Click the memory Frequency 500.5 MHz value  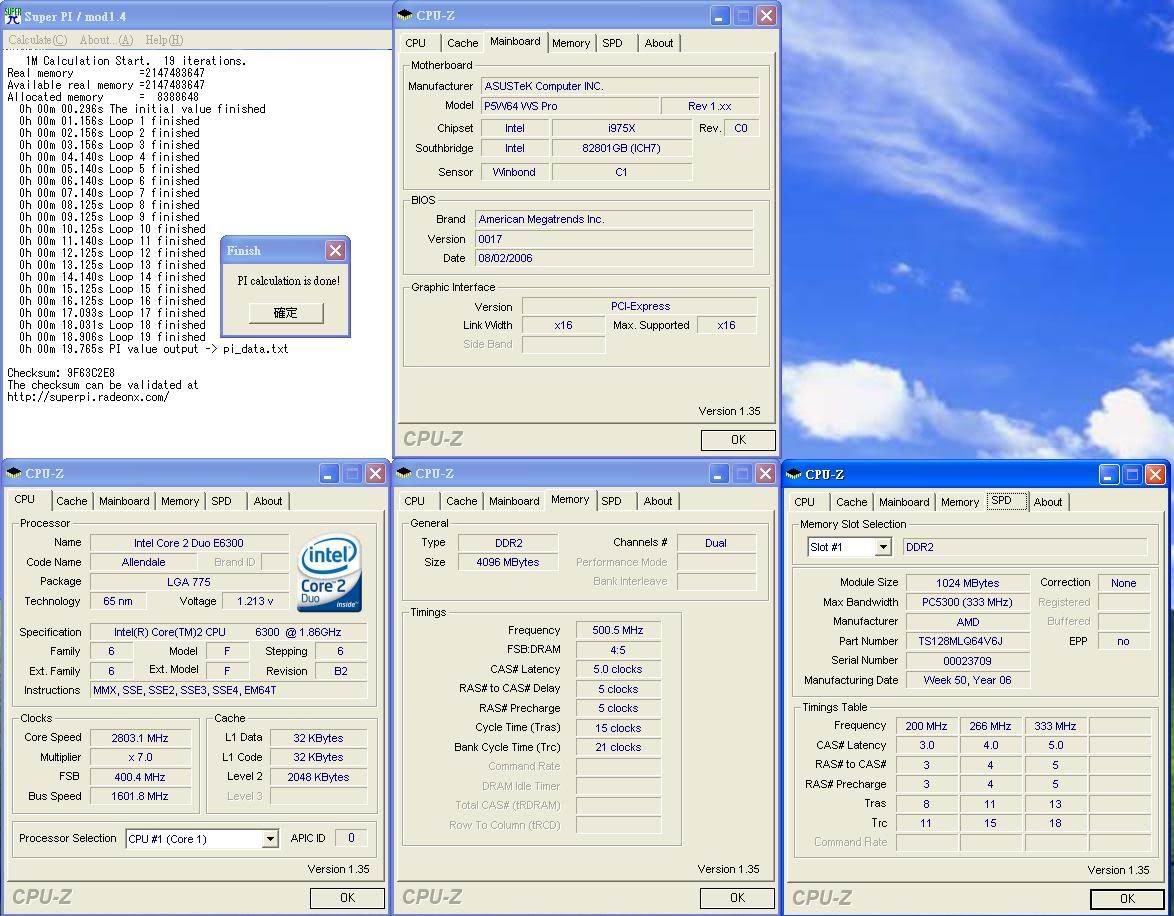pyautogui.click(x=618, y=631)
